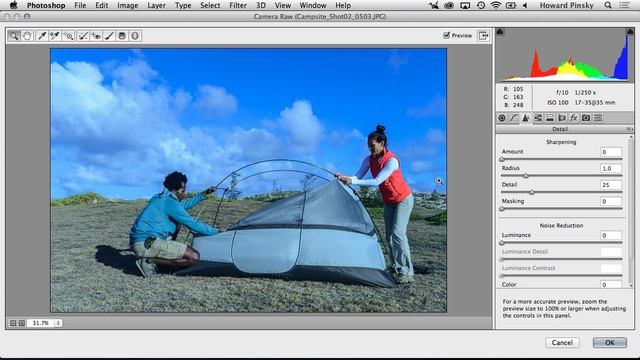Select the Spot Removal tool
Screen dimensions: 640x360
[x=83, y=36]
